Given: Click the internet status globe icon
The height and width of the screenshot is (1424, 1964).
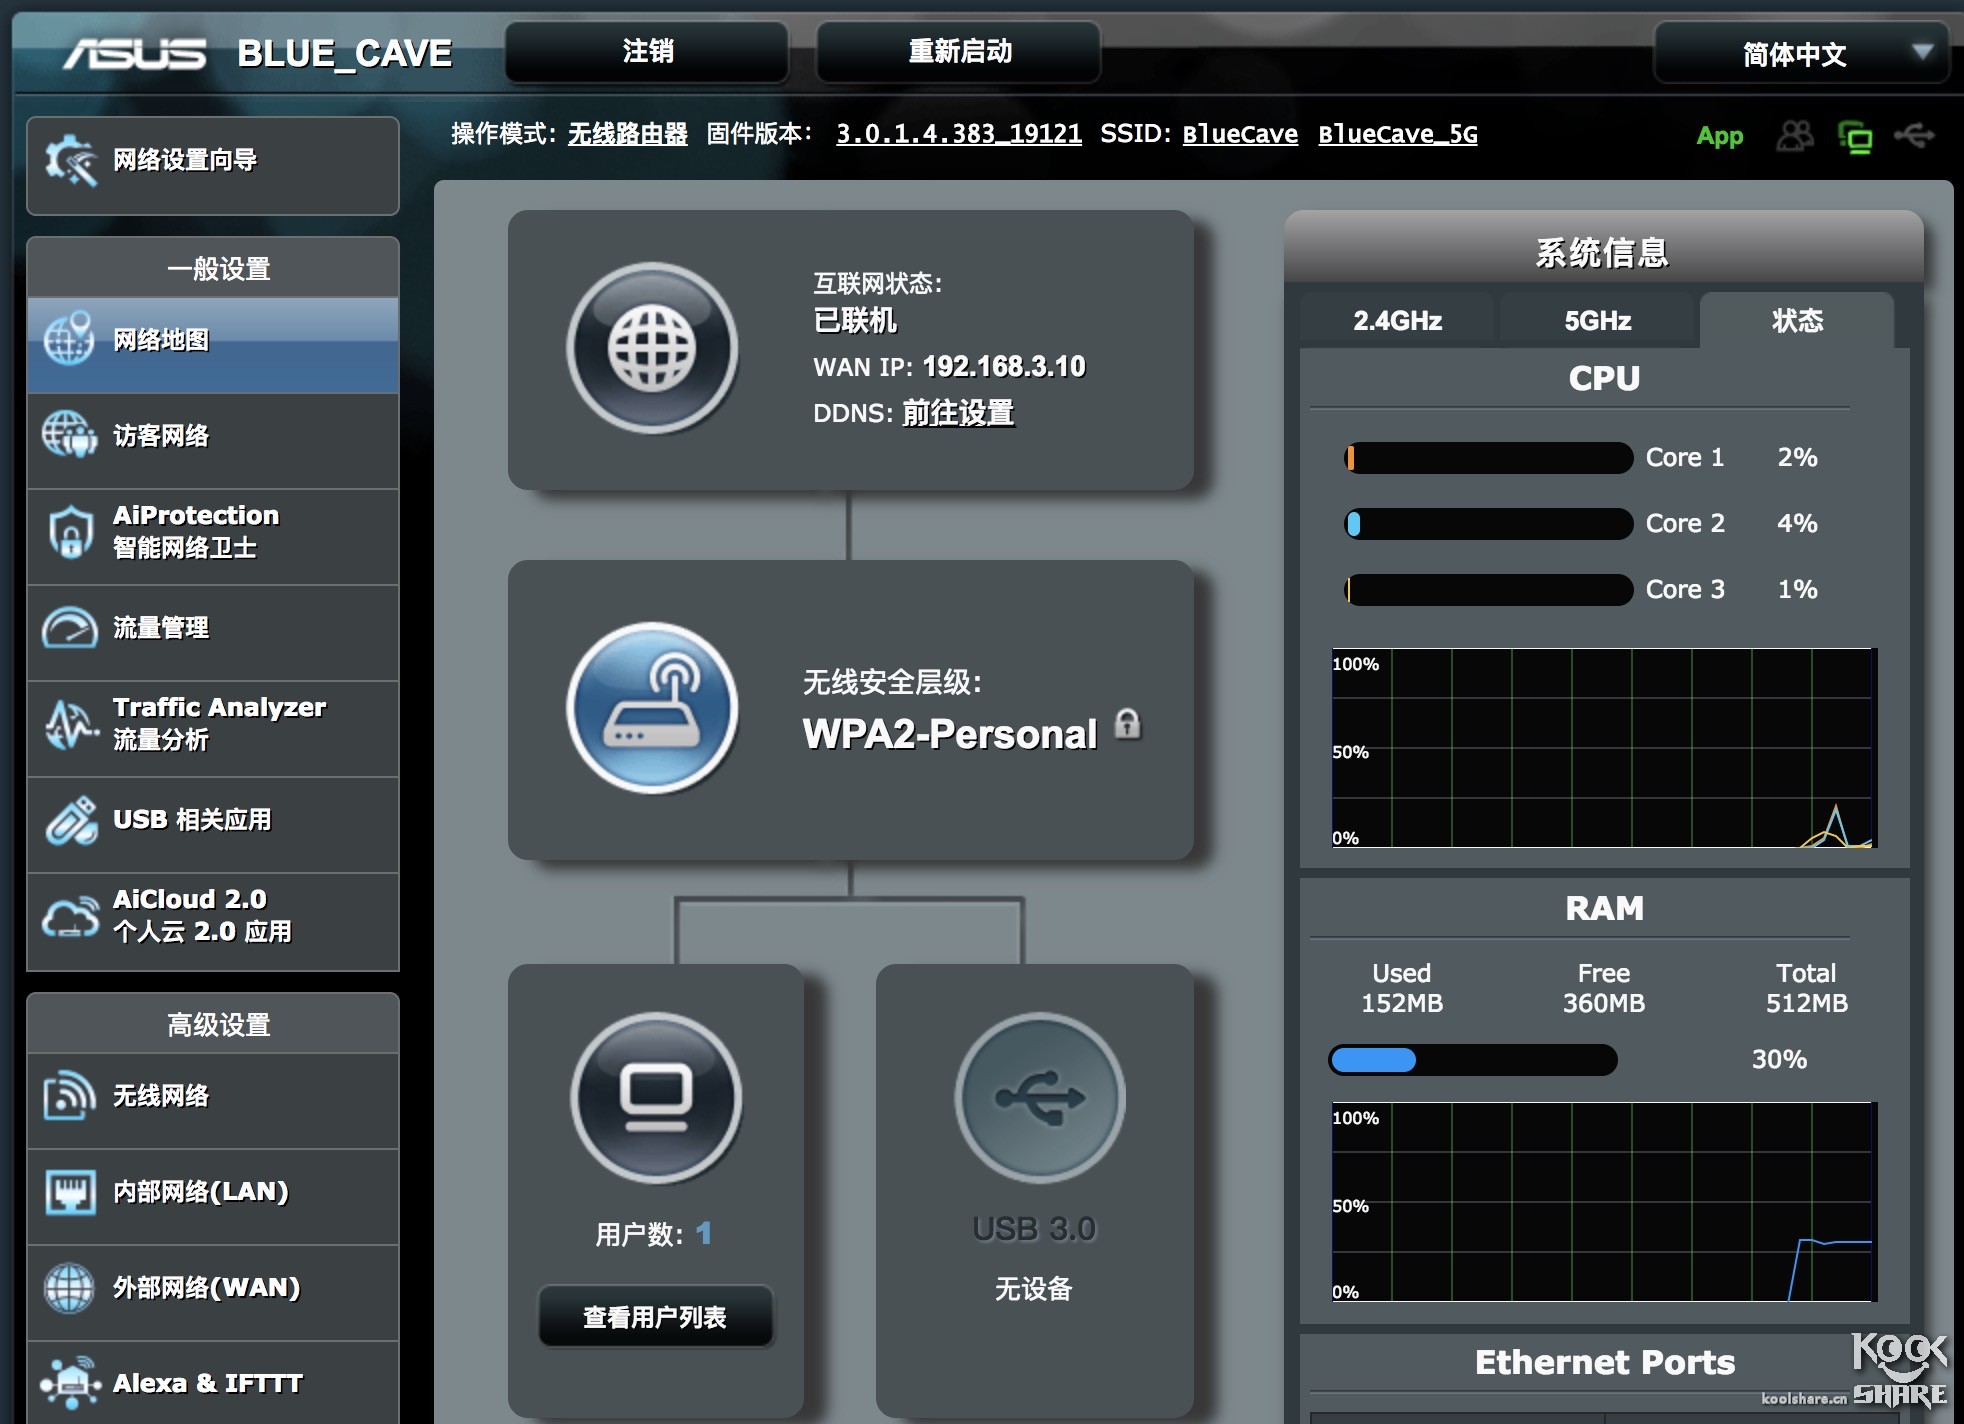Looking at the screenshot, I should (652, 348).
